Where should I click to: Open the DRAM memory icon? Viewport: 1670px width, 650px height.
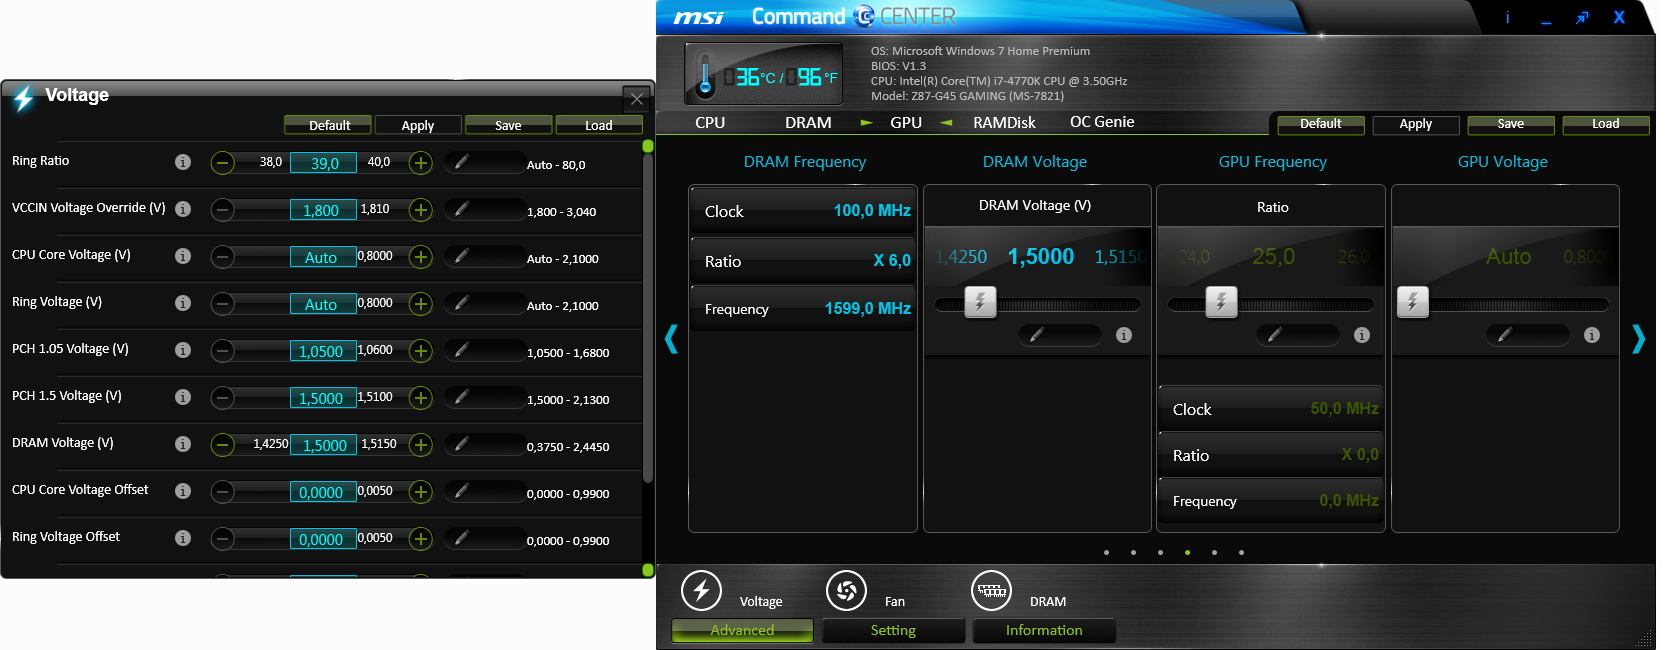pos(991,591)
